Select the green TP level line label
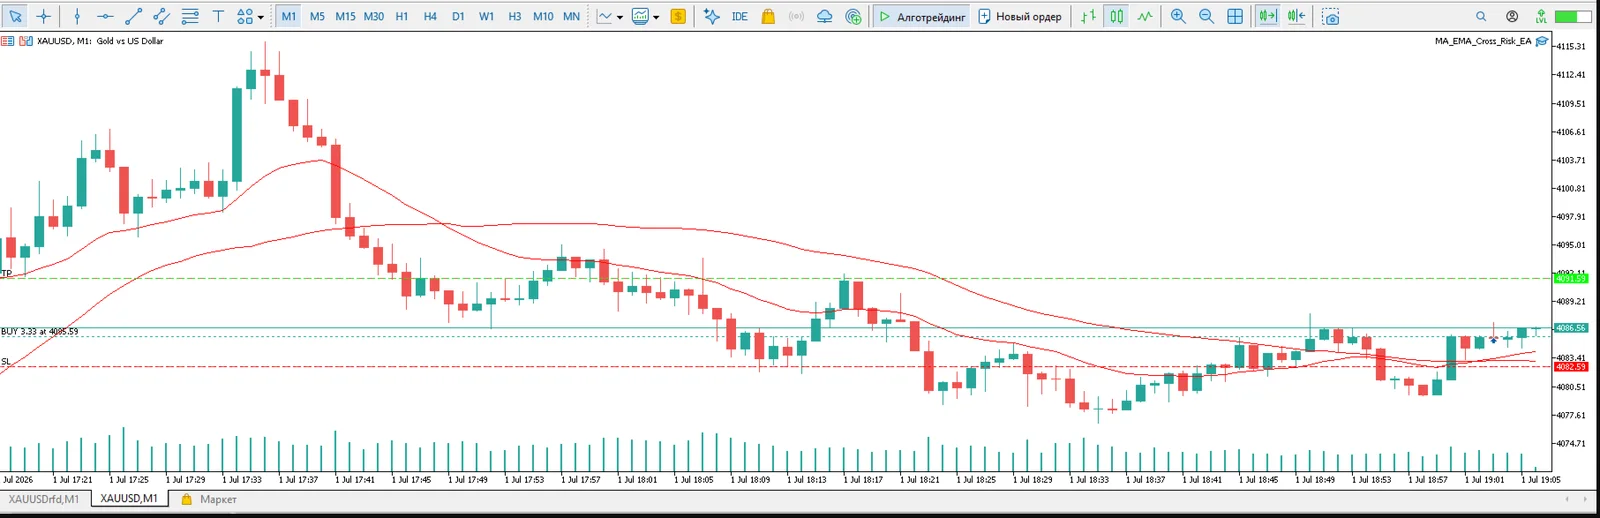The width and height of the screenshot is (1600, 518). (6, 273)
